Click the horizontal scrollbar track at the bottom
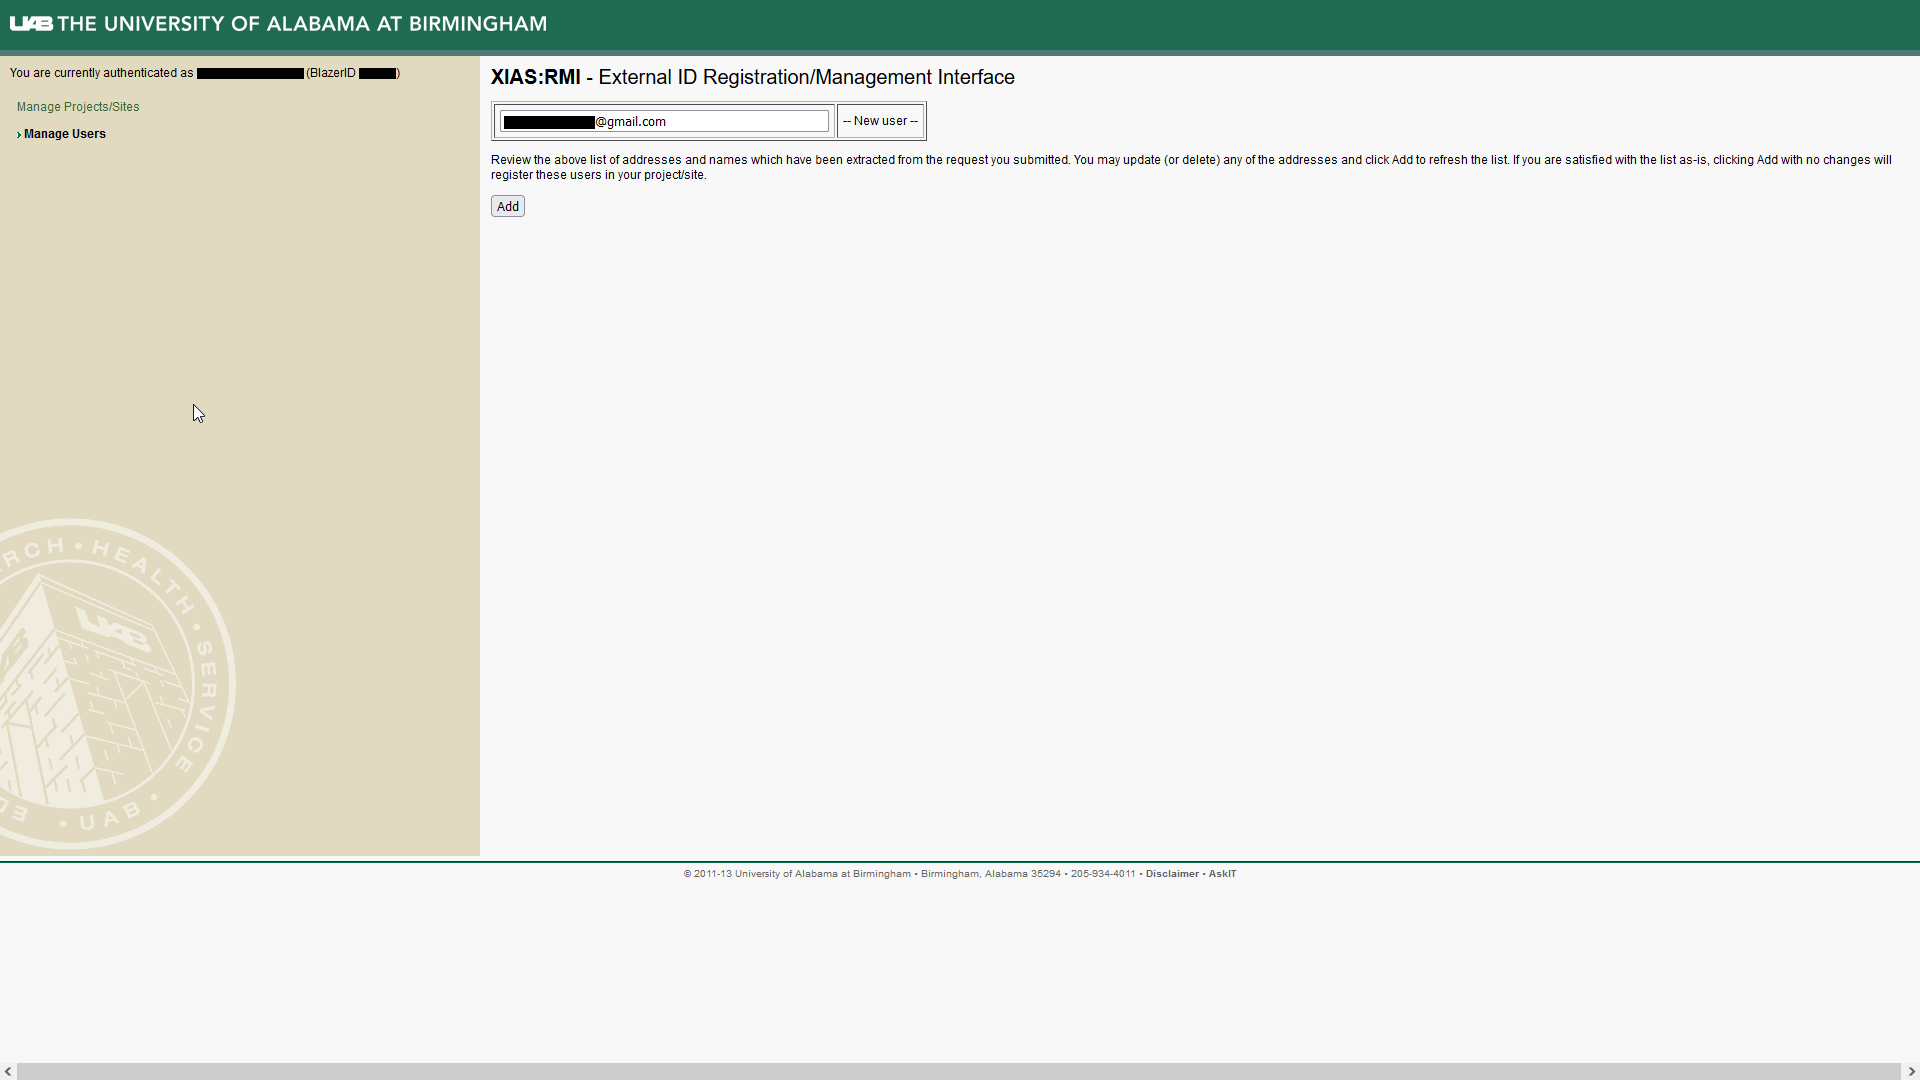 [959, 1071]
